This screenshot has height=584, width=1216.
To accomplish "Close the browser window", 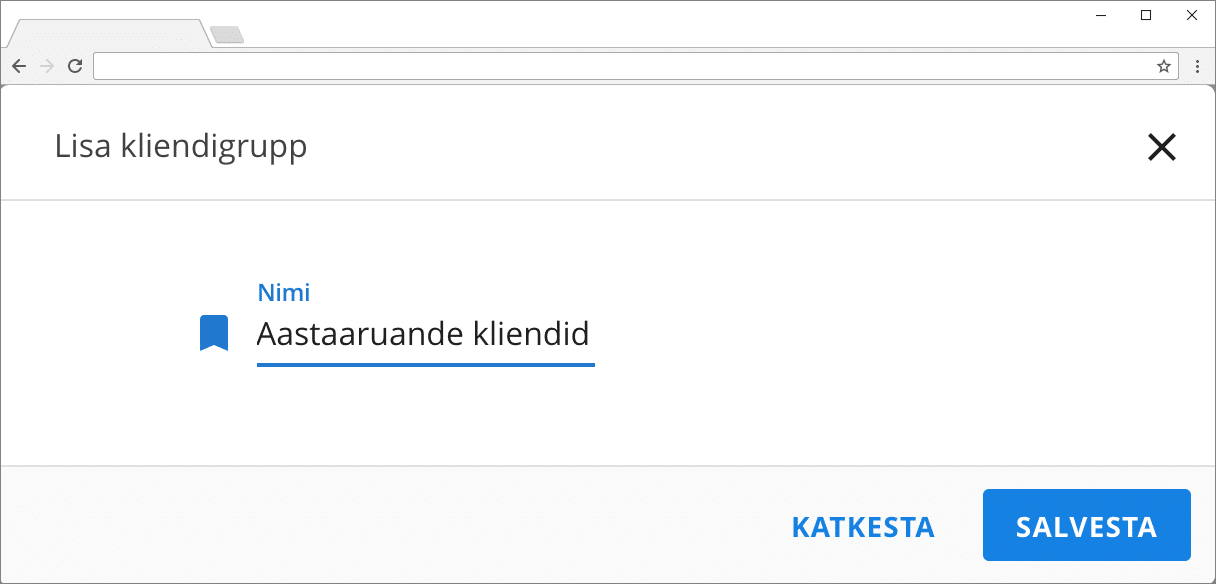I will point(1192,15).
